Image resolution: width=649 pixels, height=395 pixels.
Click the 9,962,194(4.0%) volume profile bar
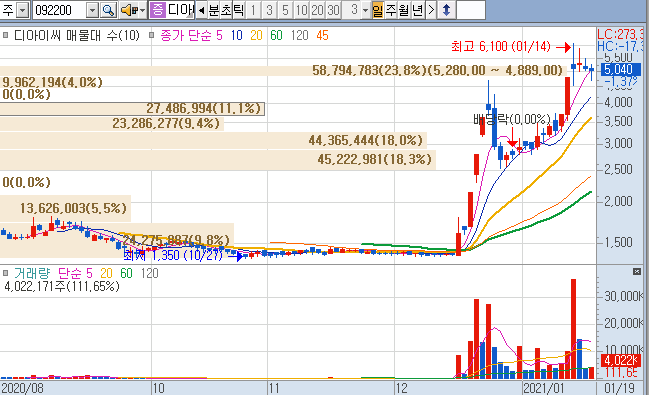click(x=52, y=82)
